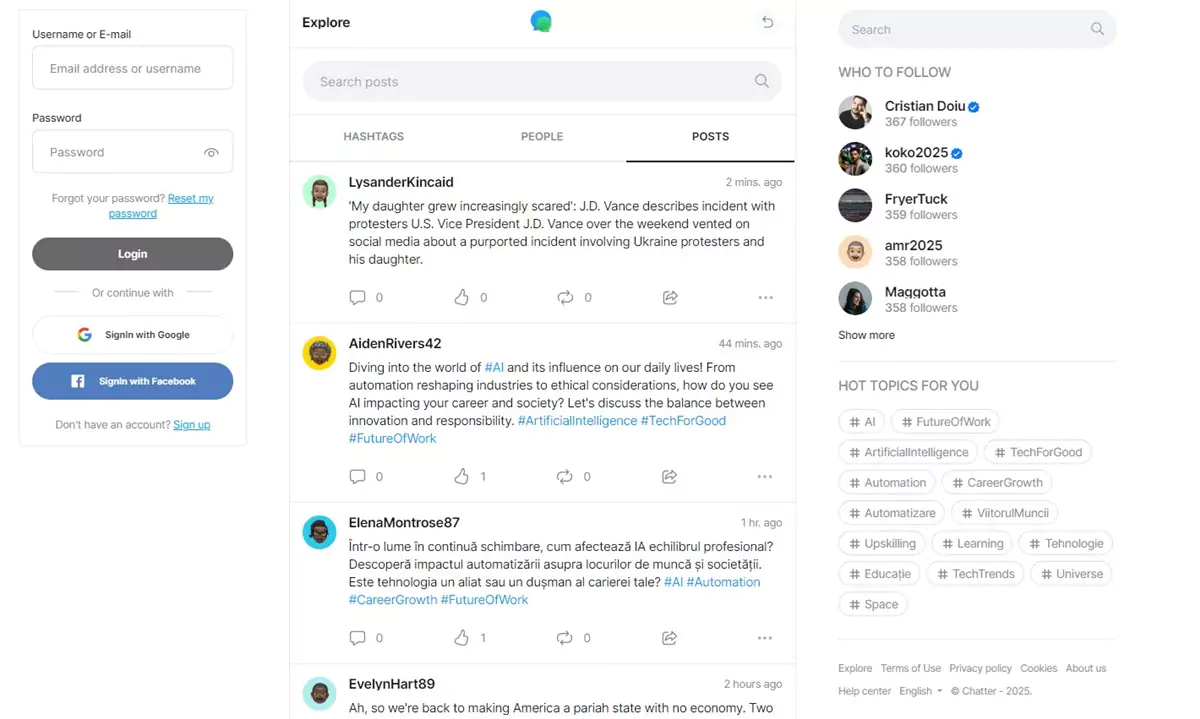
Task: Open Cristian Doiu's profile avatar
Action: point(855,113)
